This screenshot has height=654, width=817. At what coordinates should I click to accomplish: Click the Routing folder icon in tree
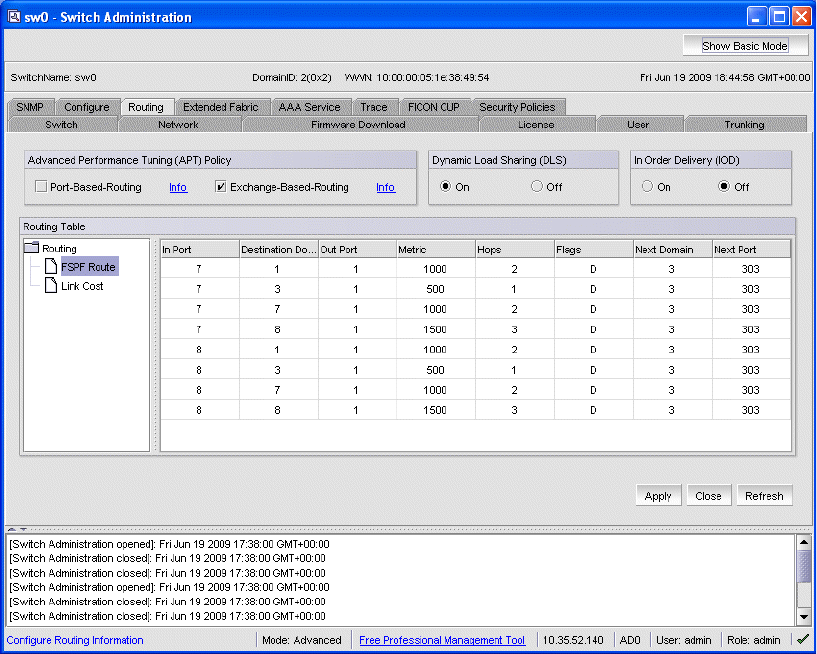pos(32,248)
